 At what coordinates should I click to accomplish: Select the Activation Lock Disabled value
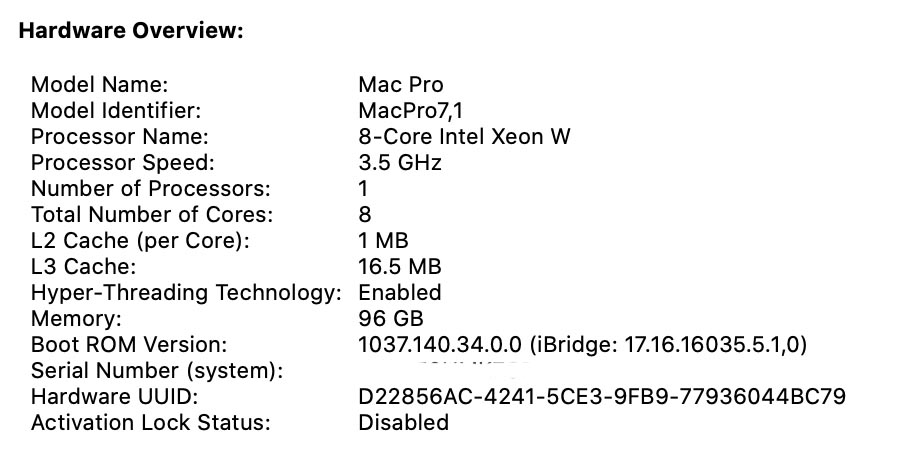click(403, 423)
